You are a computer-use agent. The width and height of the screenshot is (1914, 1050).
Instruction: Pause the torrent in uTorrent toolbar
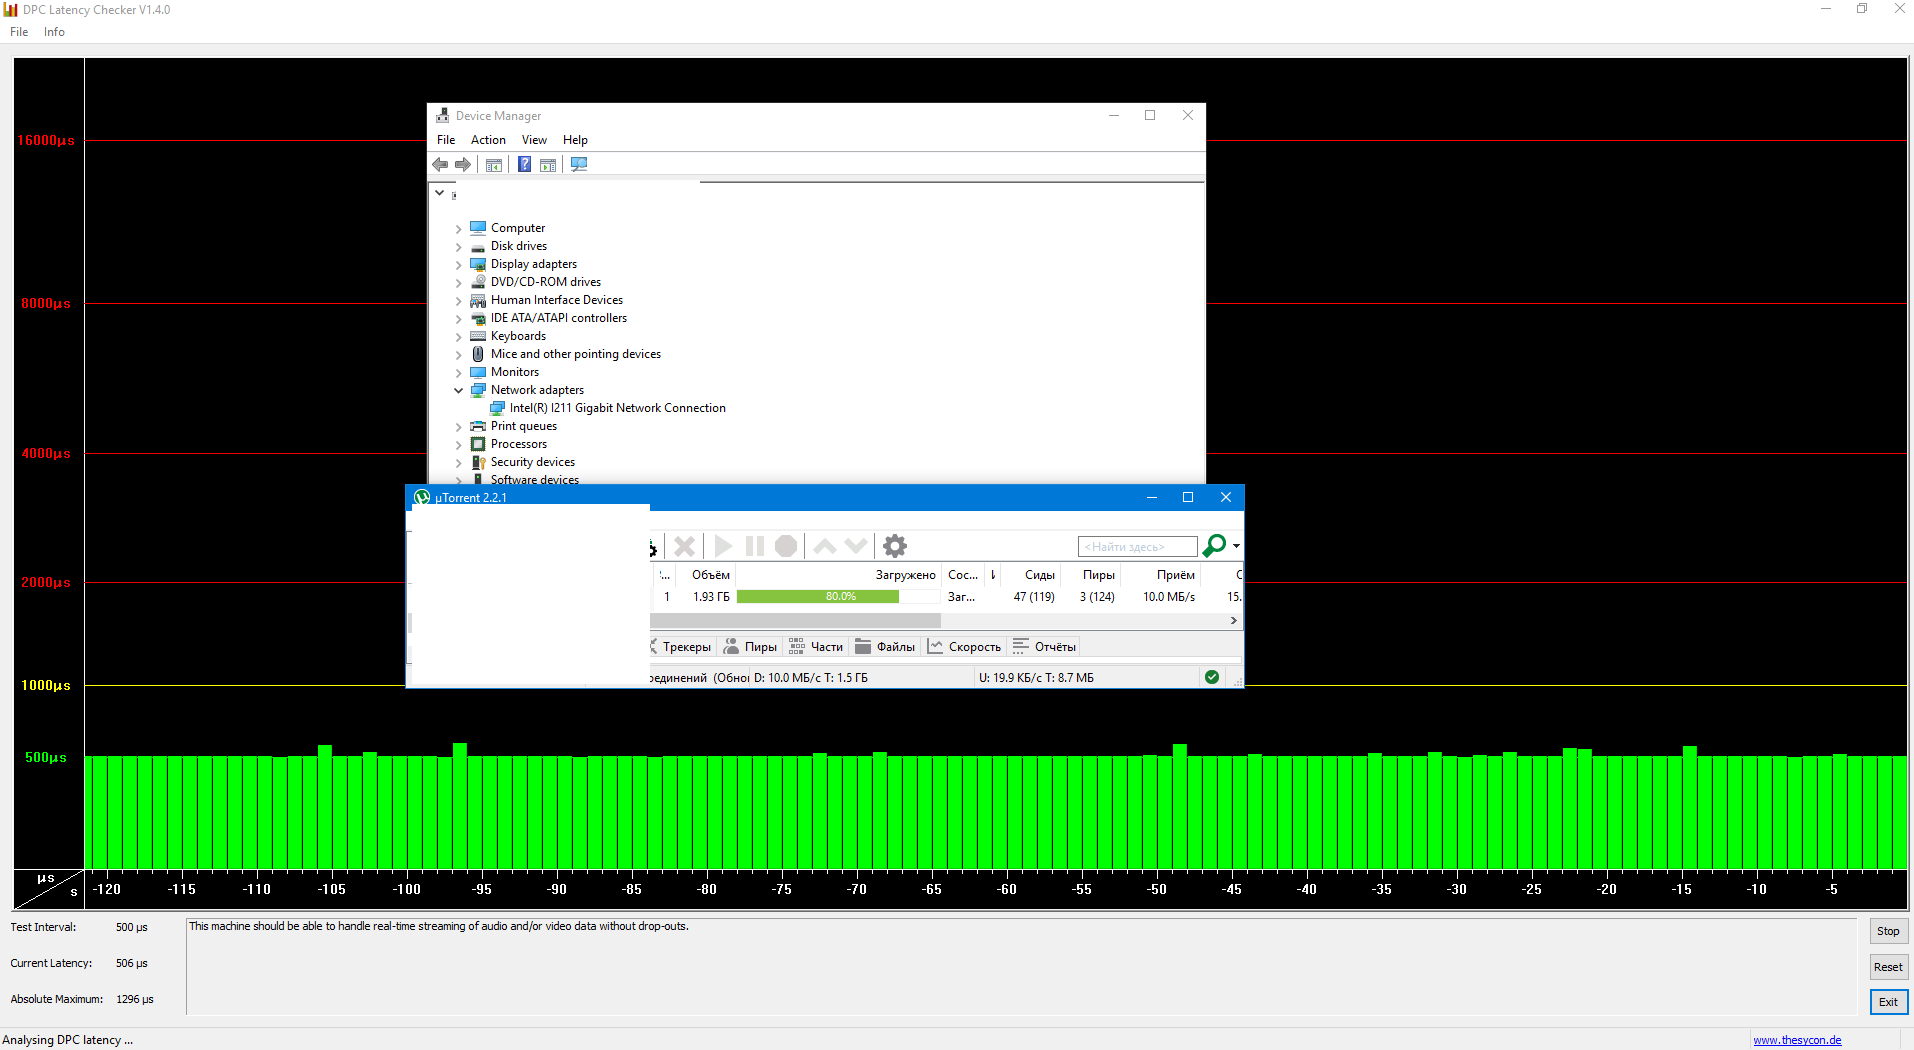coord(755,546)
